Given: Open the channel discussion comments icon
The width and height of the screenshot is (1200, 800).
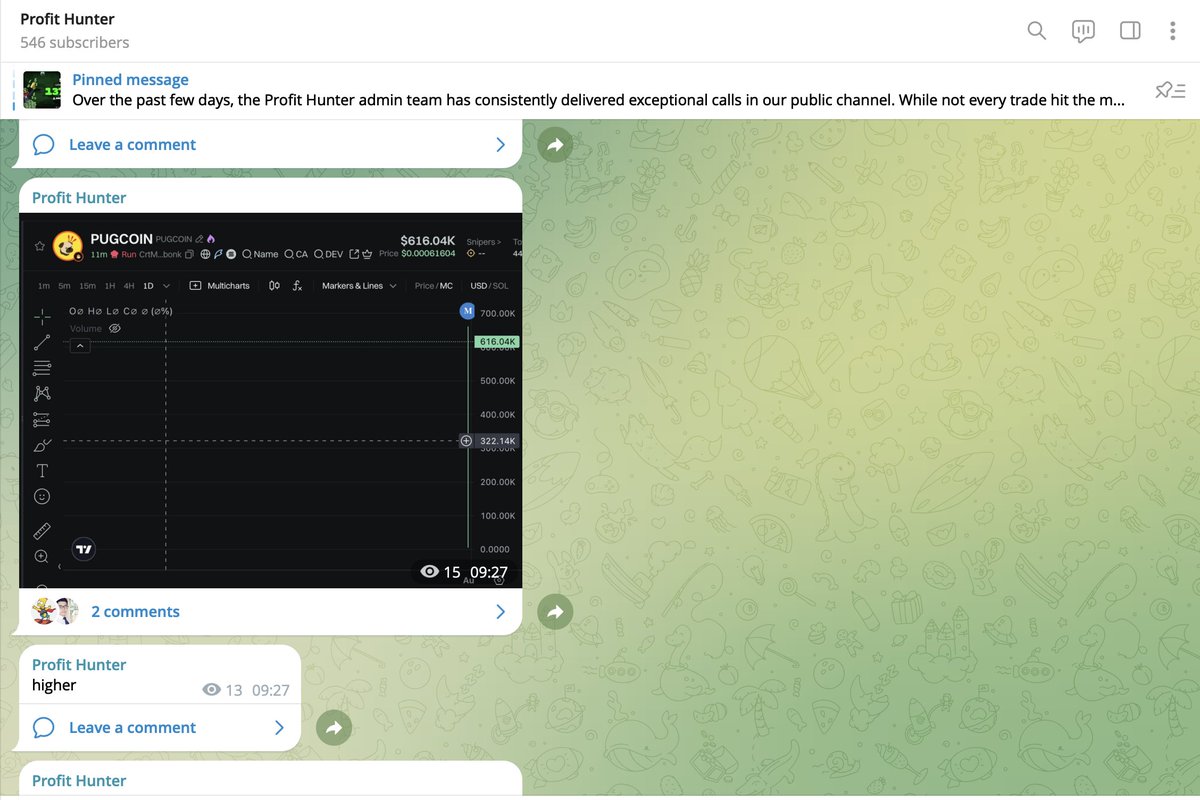Looking at the screenshot, I should click(1083, 31).
